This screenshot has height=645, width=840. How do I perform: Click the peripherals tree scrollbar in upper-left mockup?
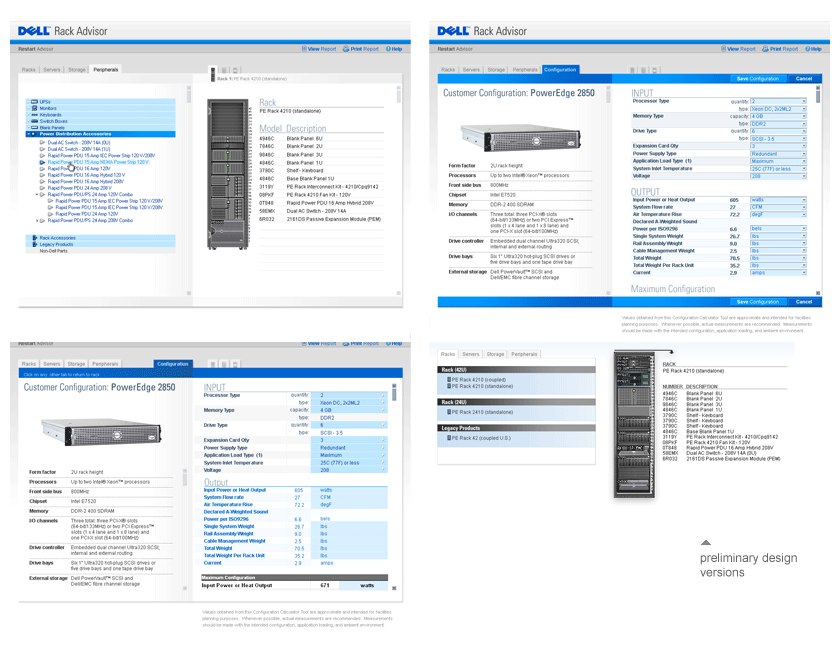189,190
